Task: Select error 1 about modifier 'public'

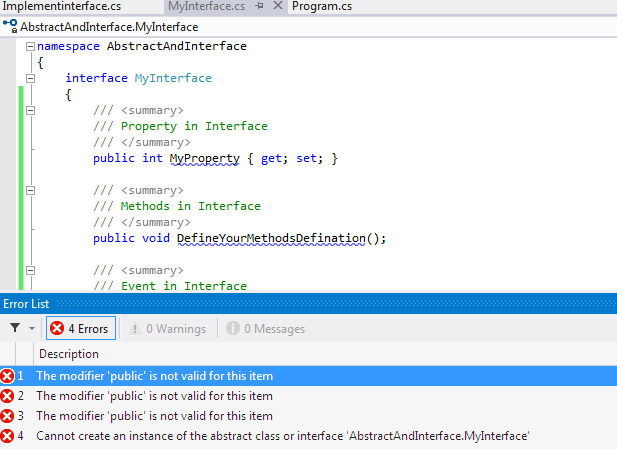Action: (x=308, y=376)
